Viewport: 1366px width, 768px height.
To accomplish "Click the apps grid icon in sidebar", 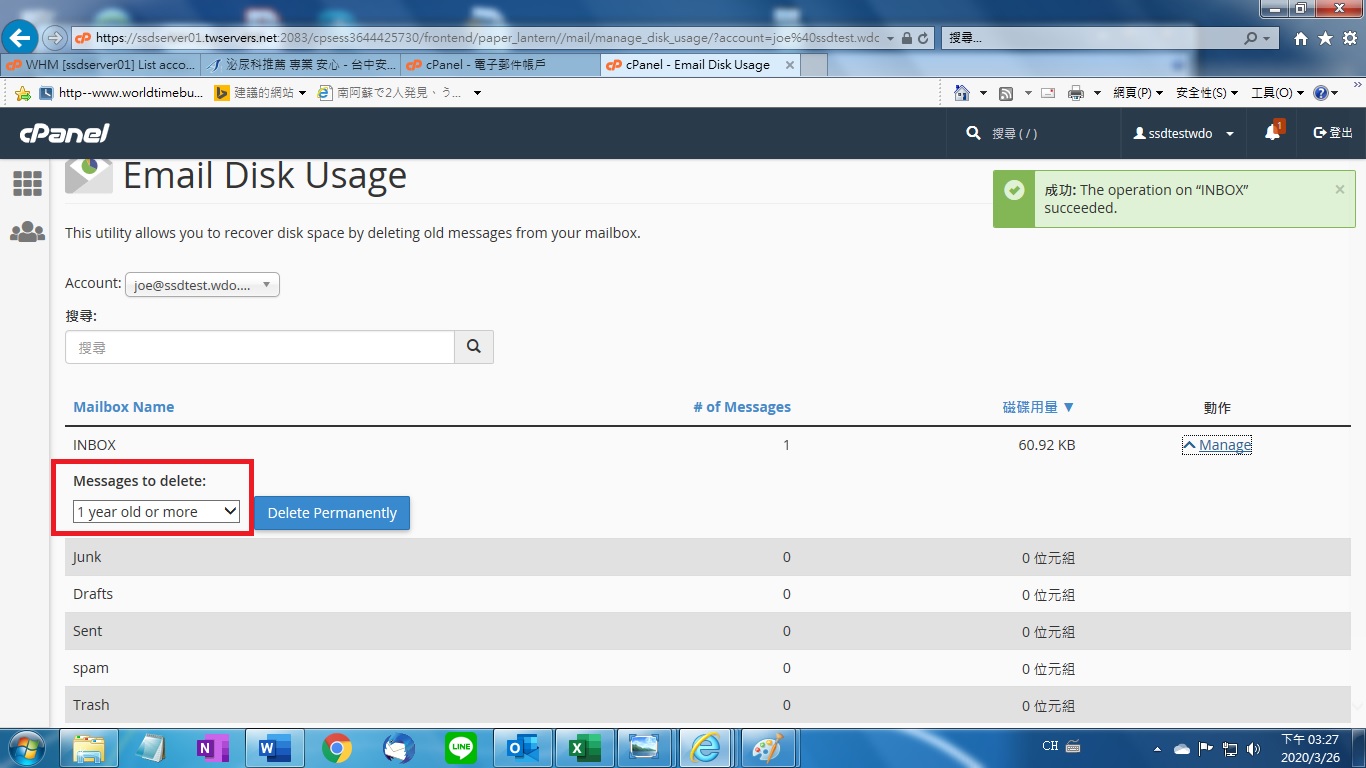I will [x=27, y=183].
